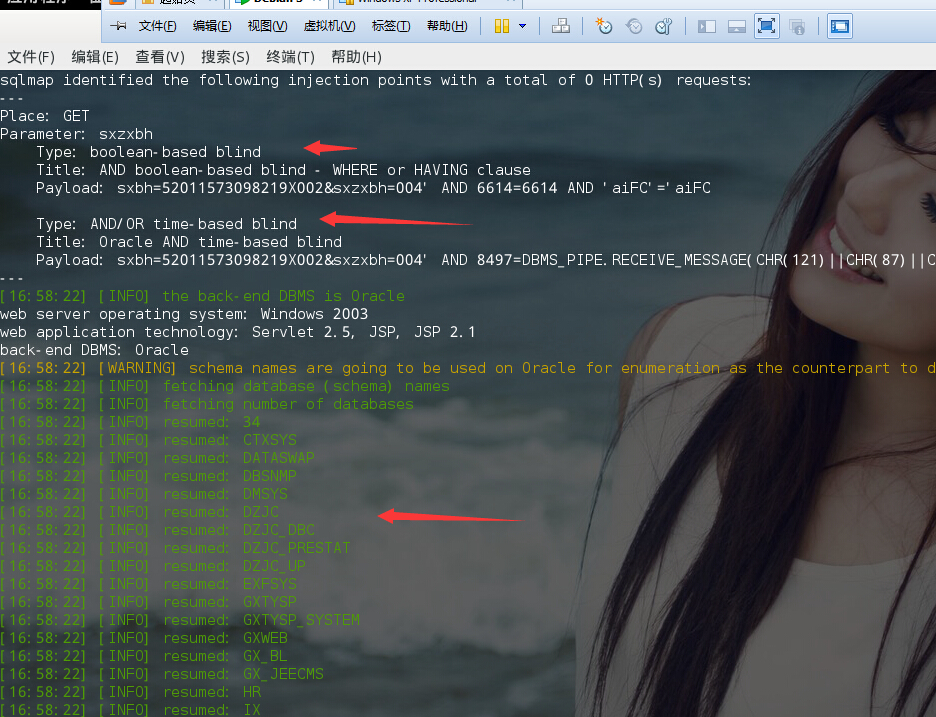Click 'Type: boolean-based blind' text
Viewport: 936px width, 717px height.
point(149,152)
